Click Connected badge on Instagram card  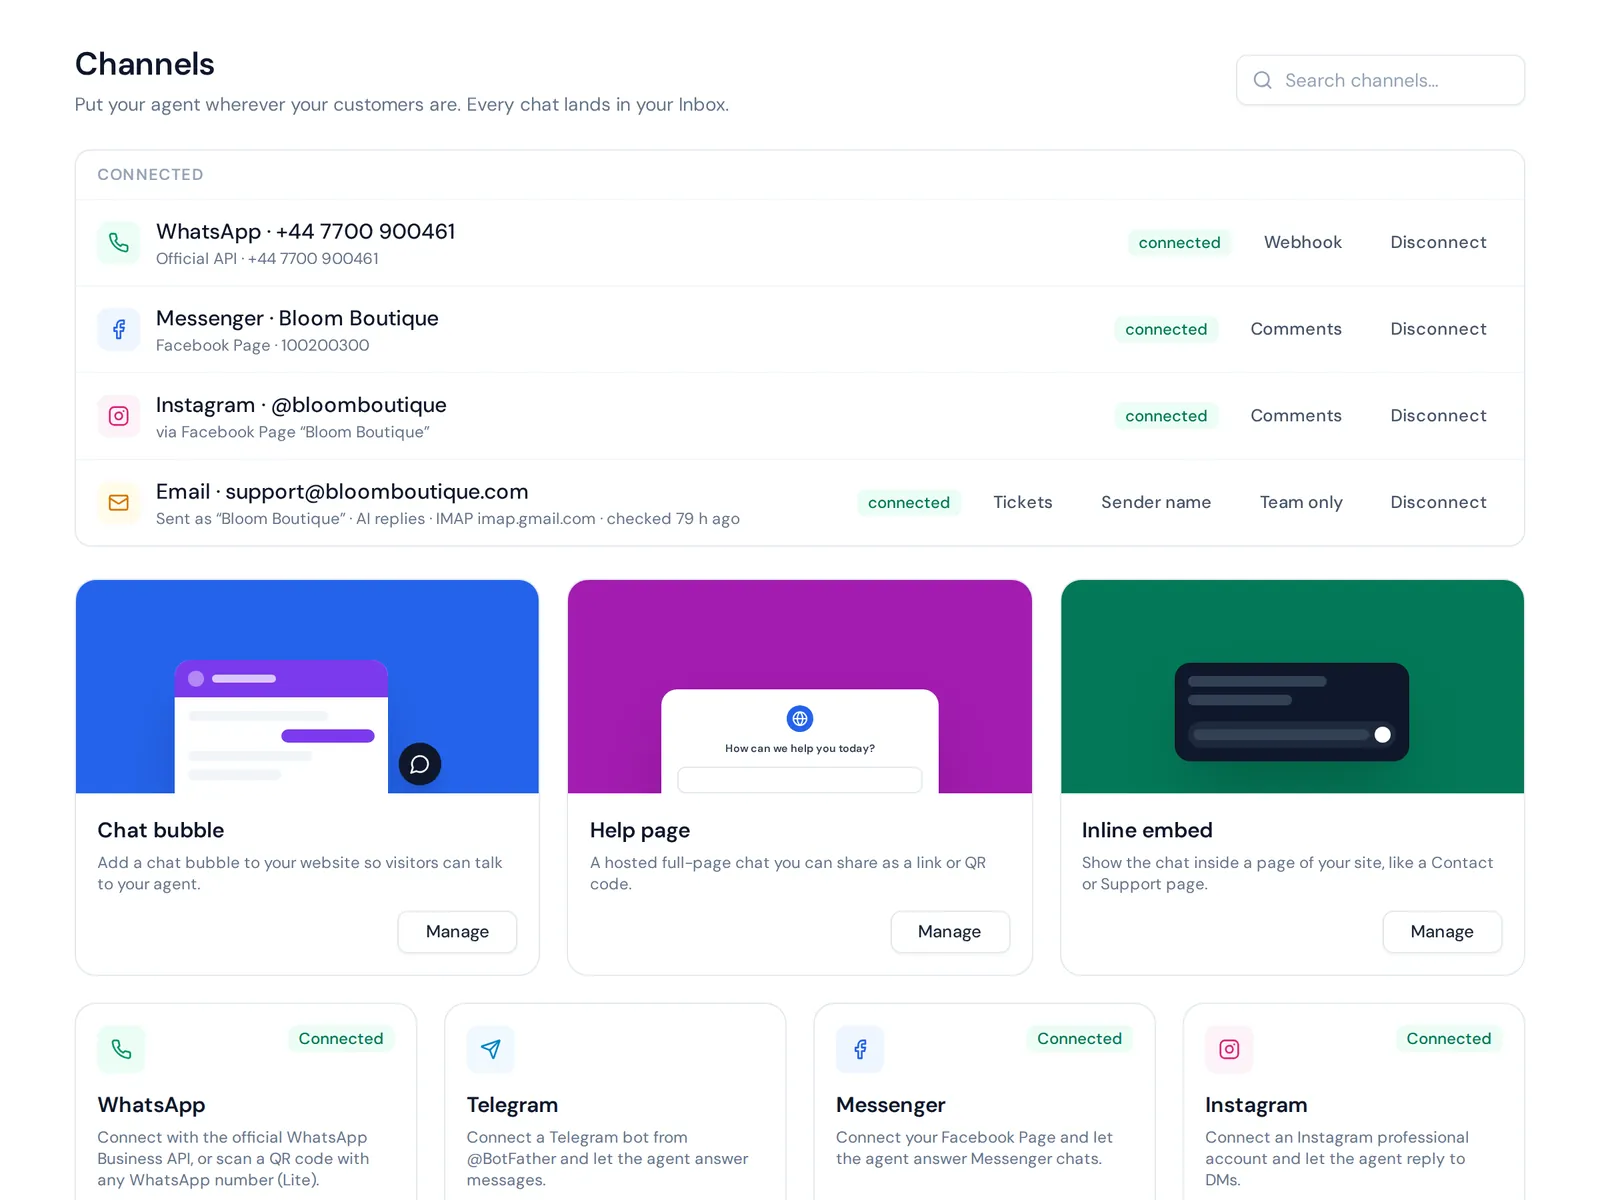tap(1449, 1039)
